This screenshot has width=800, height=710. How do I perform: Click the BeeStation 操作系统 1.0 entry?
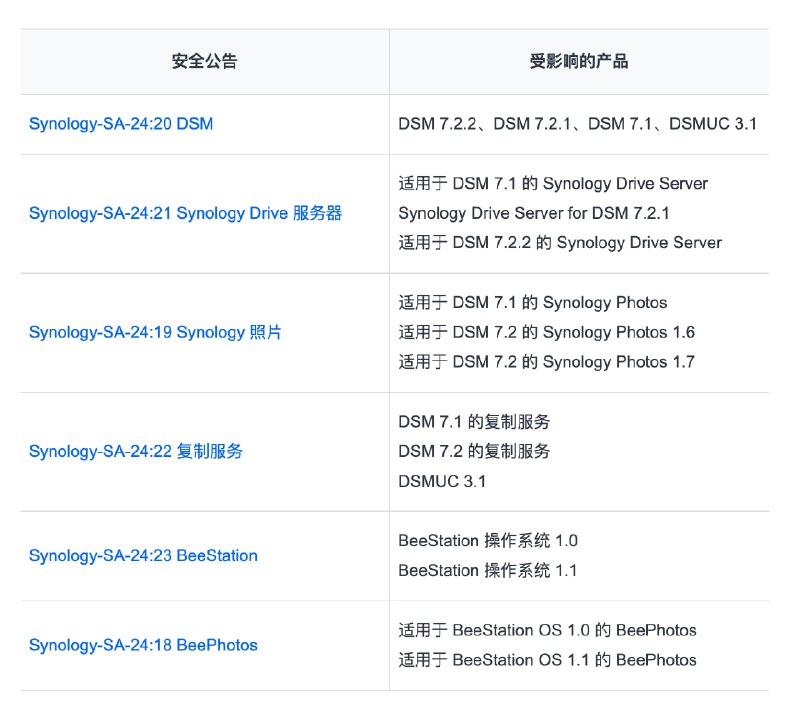tap(488, 541)
